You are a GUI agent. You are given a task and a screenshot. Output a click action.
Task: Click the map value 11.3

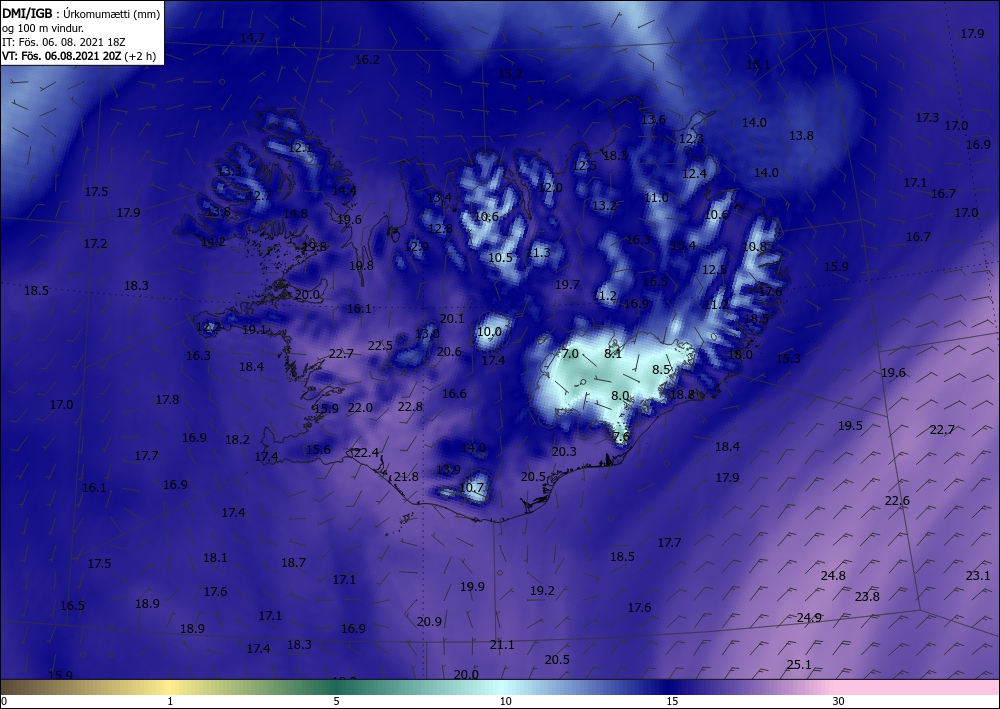pyautogui.click(x=538, y=252)
